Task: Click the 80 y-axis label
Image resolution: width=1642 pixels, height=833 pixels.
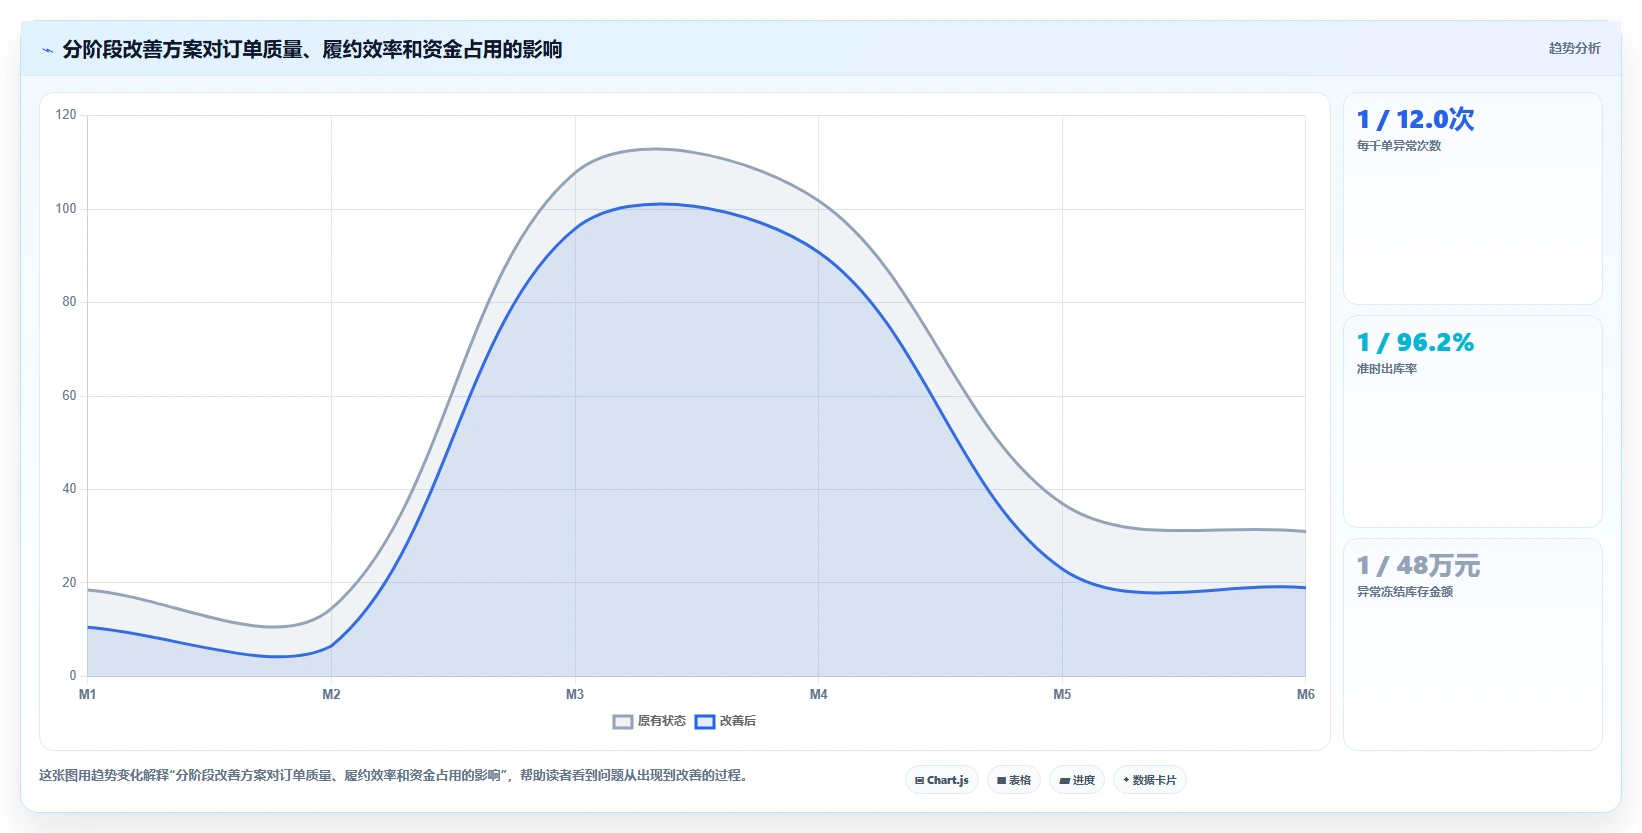Action: 69,302
